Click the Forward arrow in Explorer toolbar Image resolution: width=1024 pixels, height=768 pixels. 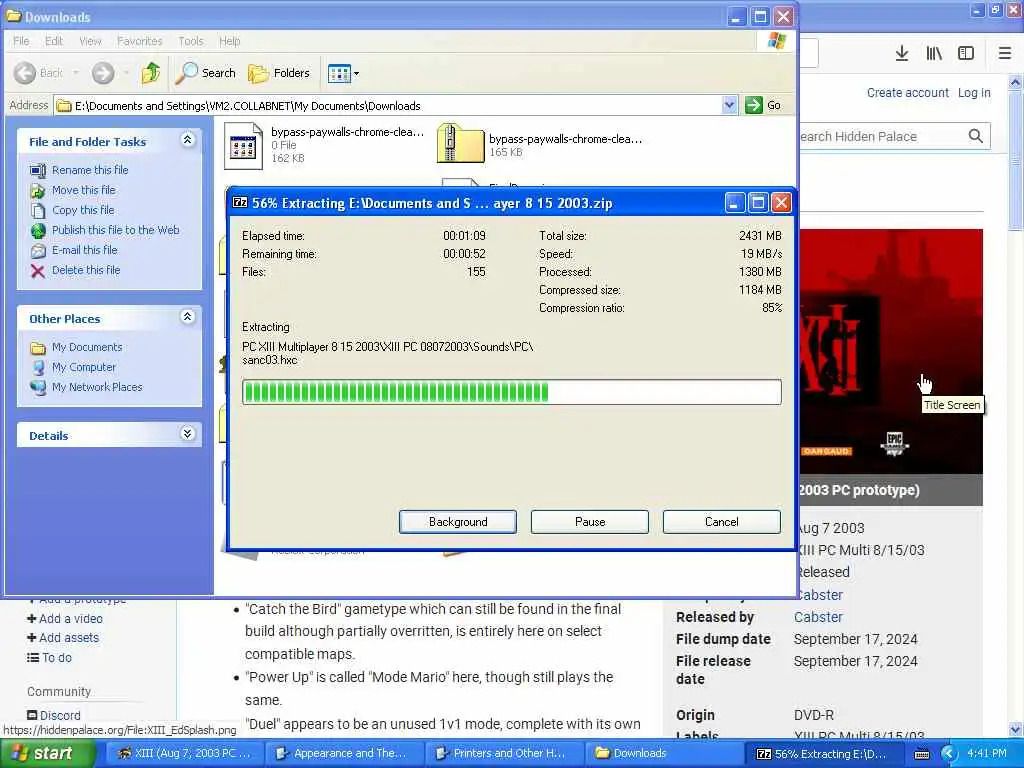point(103,73)
